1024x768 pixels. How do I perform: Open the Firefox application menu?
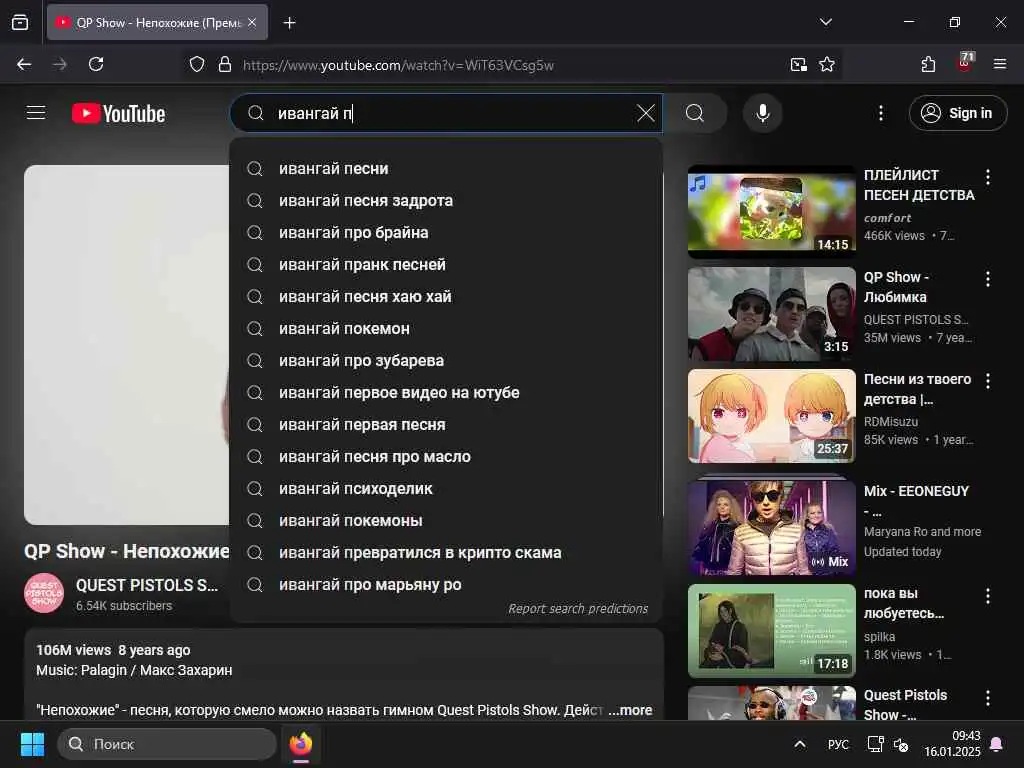tap(1000, 64)
